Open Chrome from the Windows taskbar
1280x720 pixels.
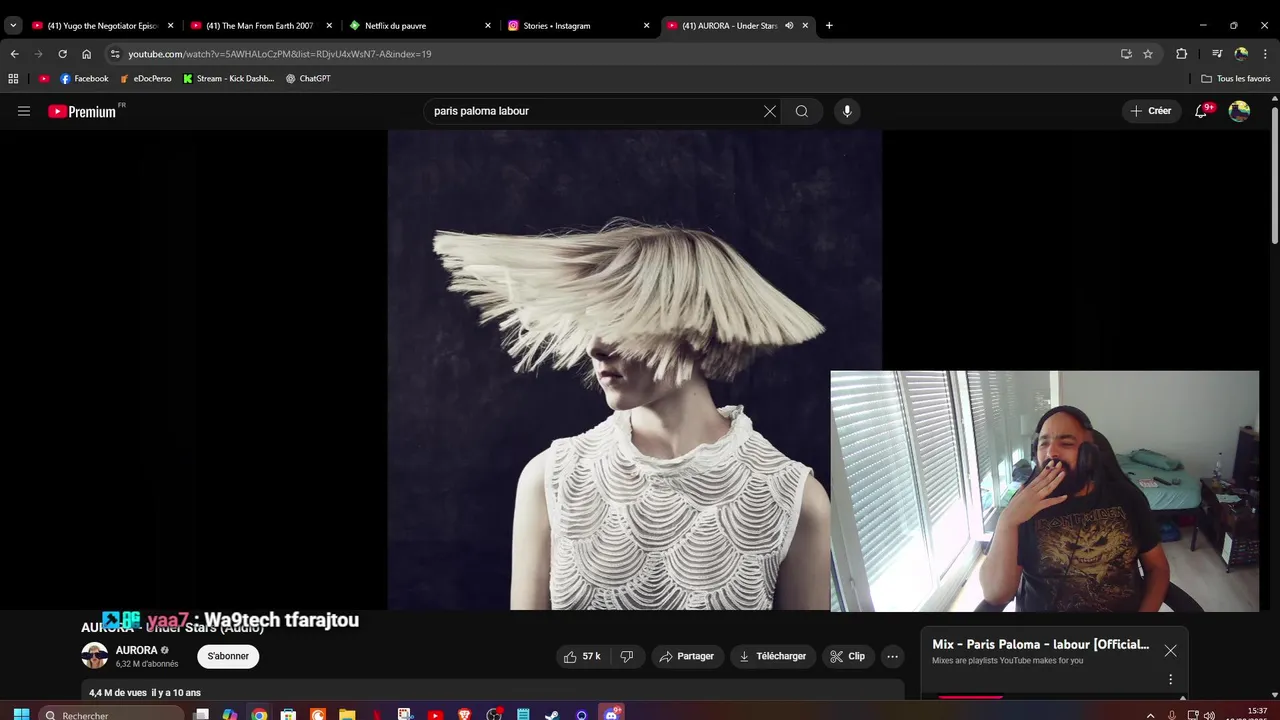coord(259,714)
